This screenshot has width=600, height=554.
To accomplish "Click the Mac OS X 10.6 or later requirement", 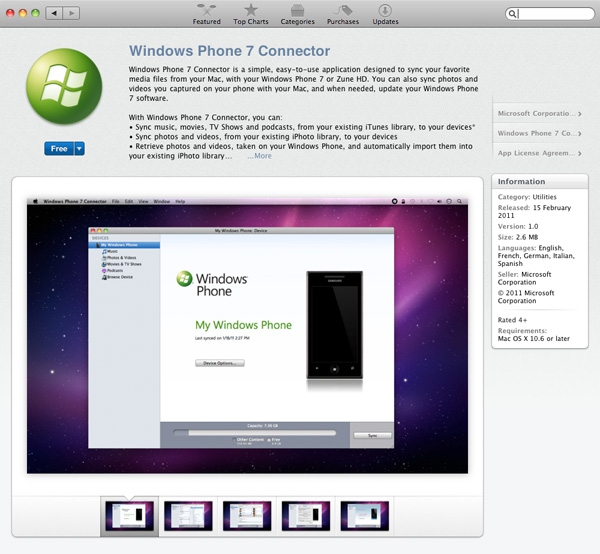I will (x=533, y=338).
